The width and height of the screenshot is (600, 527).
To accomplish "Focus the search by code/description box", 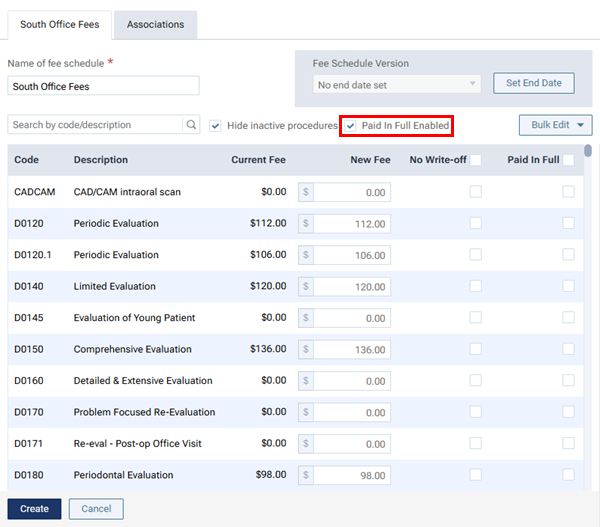I will click(95, 125).
